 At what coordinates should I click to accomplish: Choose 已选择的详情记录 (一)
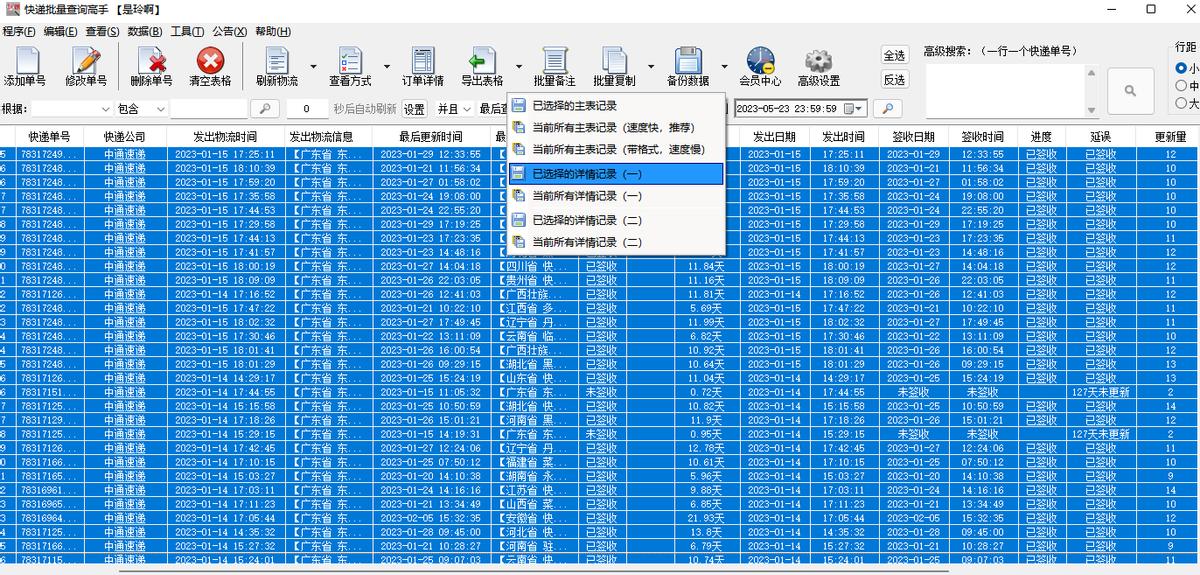[615, 174]
